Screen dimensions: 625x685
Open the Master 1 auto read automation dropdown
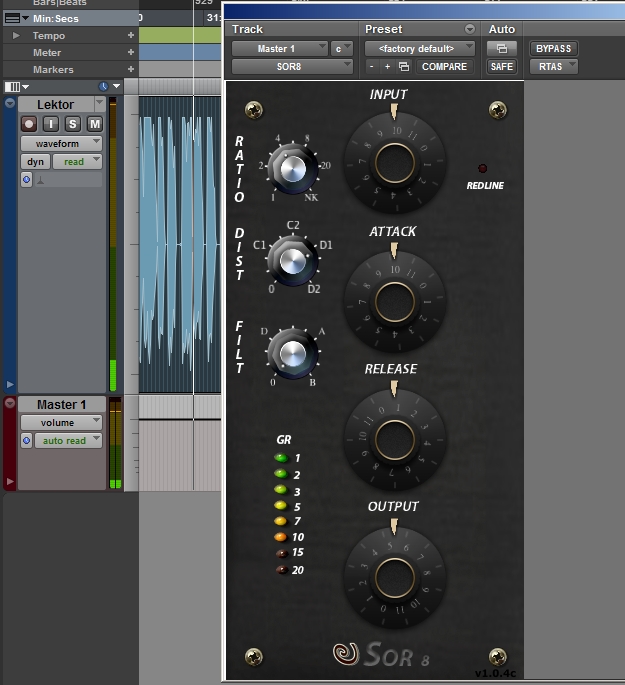point(68,441)
